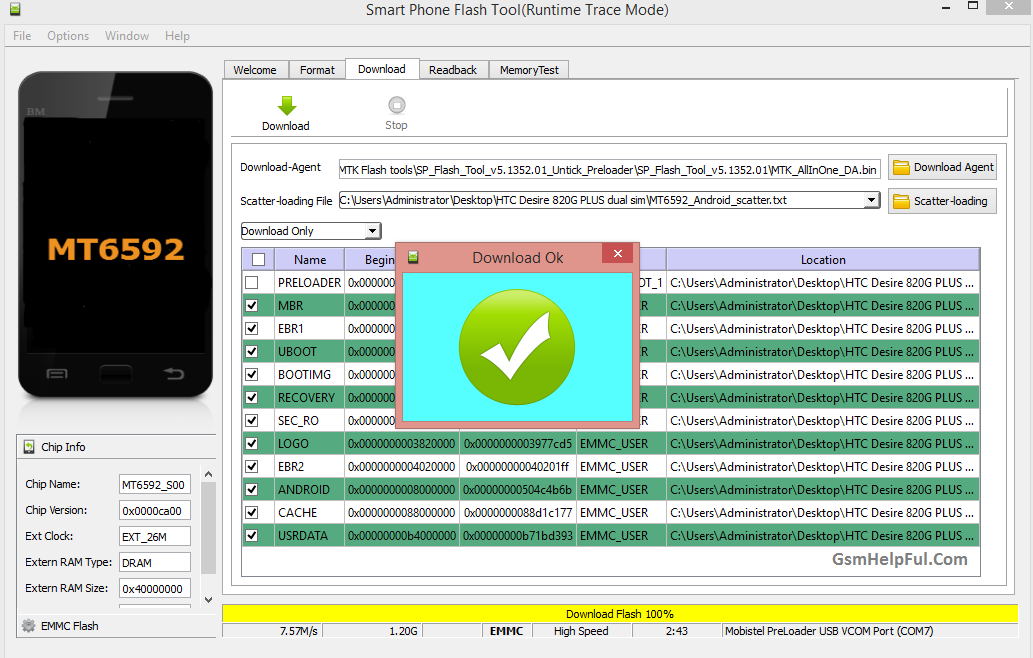This screenshot has height=658, width=1033.
Task: Open the Options menu
Action: 68,36
